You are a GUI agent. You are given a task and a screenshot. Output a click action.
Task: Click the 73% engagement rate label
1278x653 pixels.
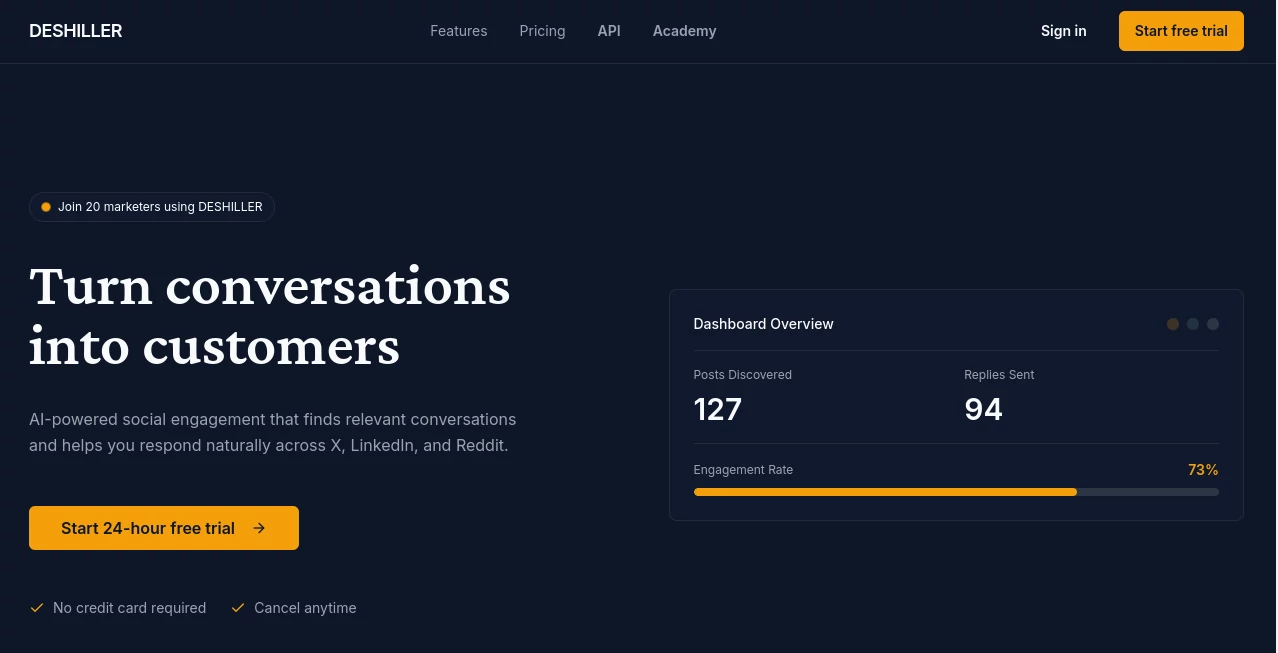coord(1203,470)
